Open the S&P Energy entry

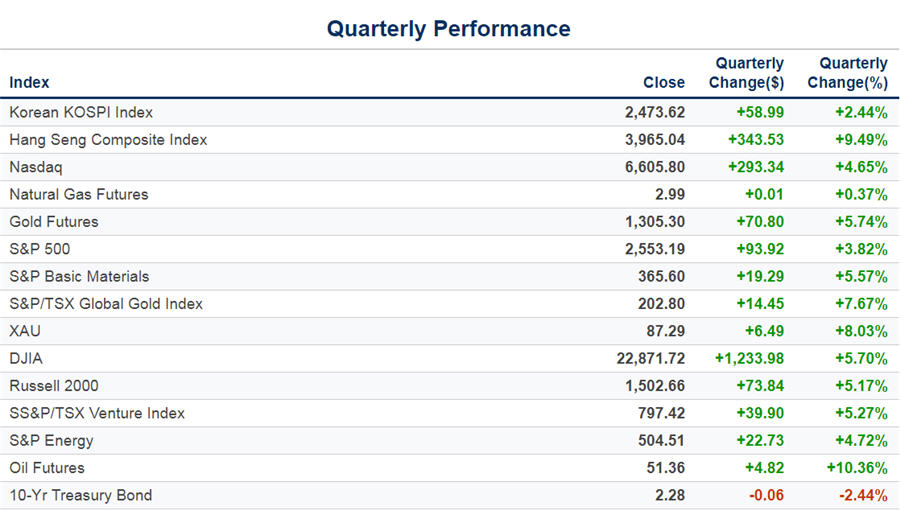[x=51, y=440]
